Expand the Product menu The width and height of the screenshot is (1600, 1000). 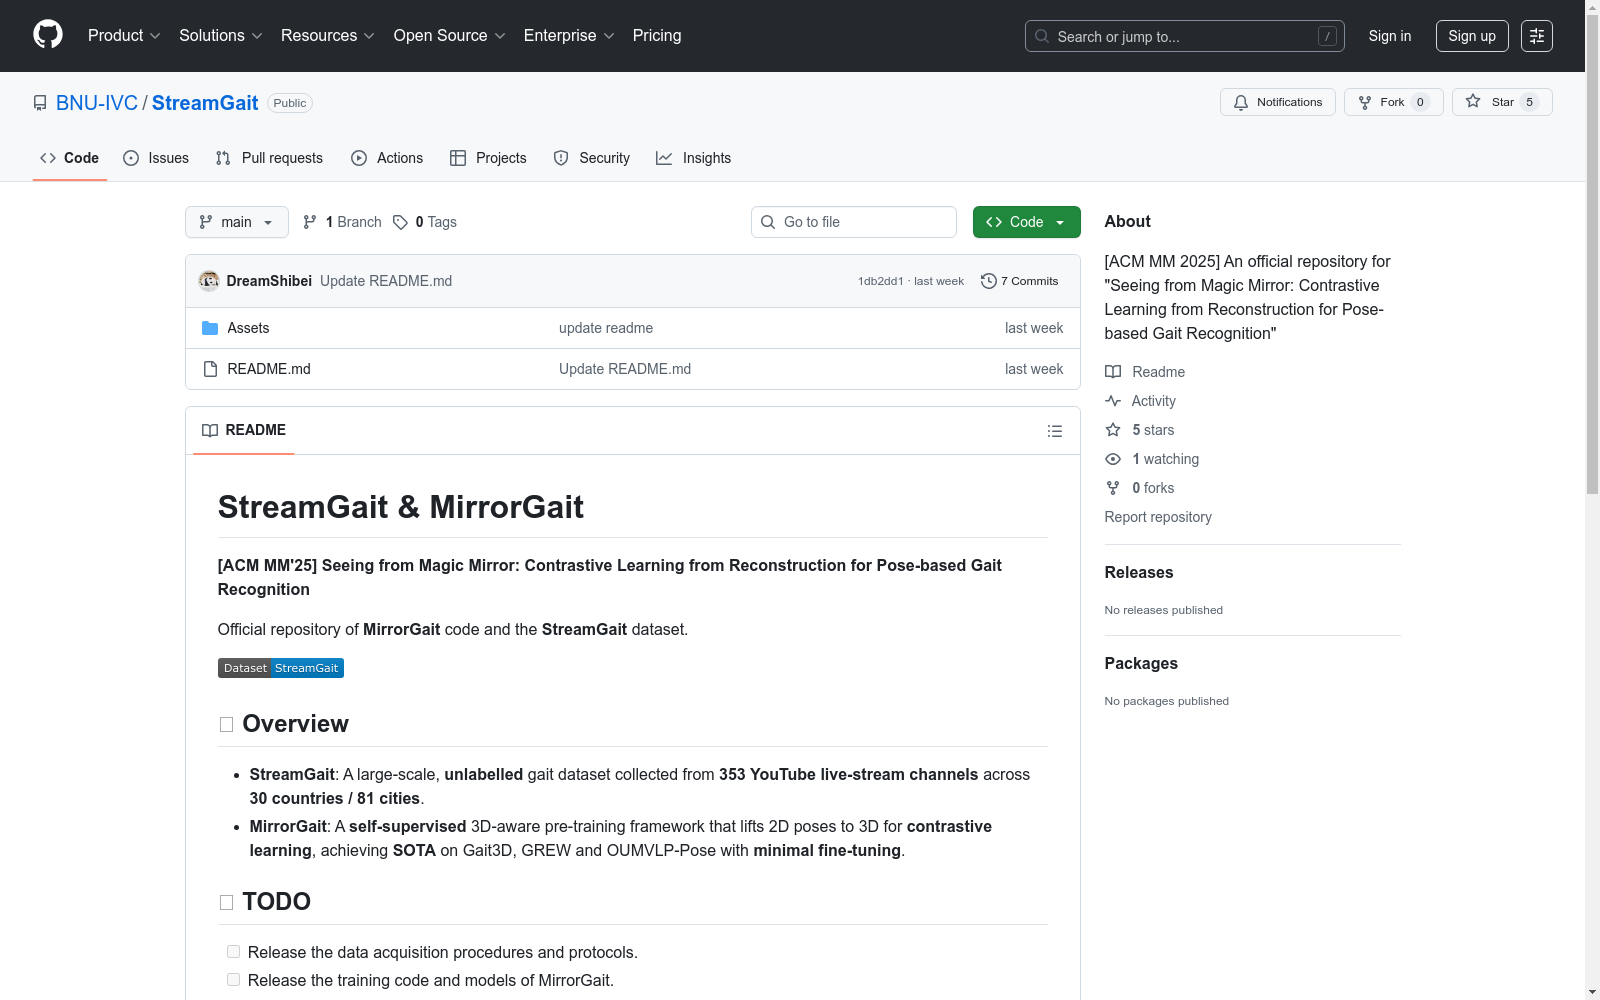tap(124, 35)
